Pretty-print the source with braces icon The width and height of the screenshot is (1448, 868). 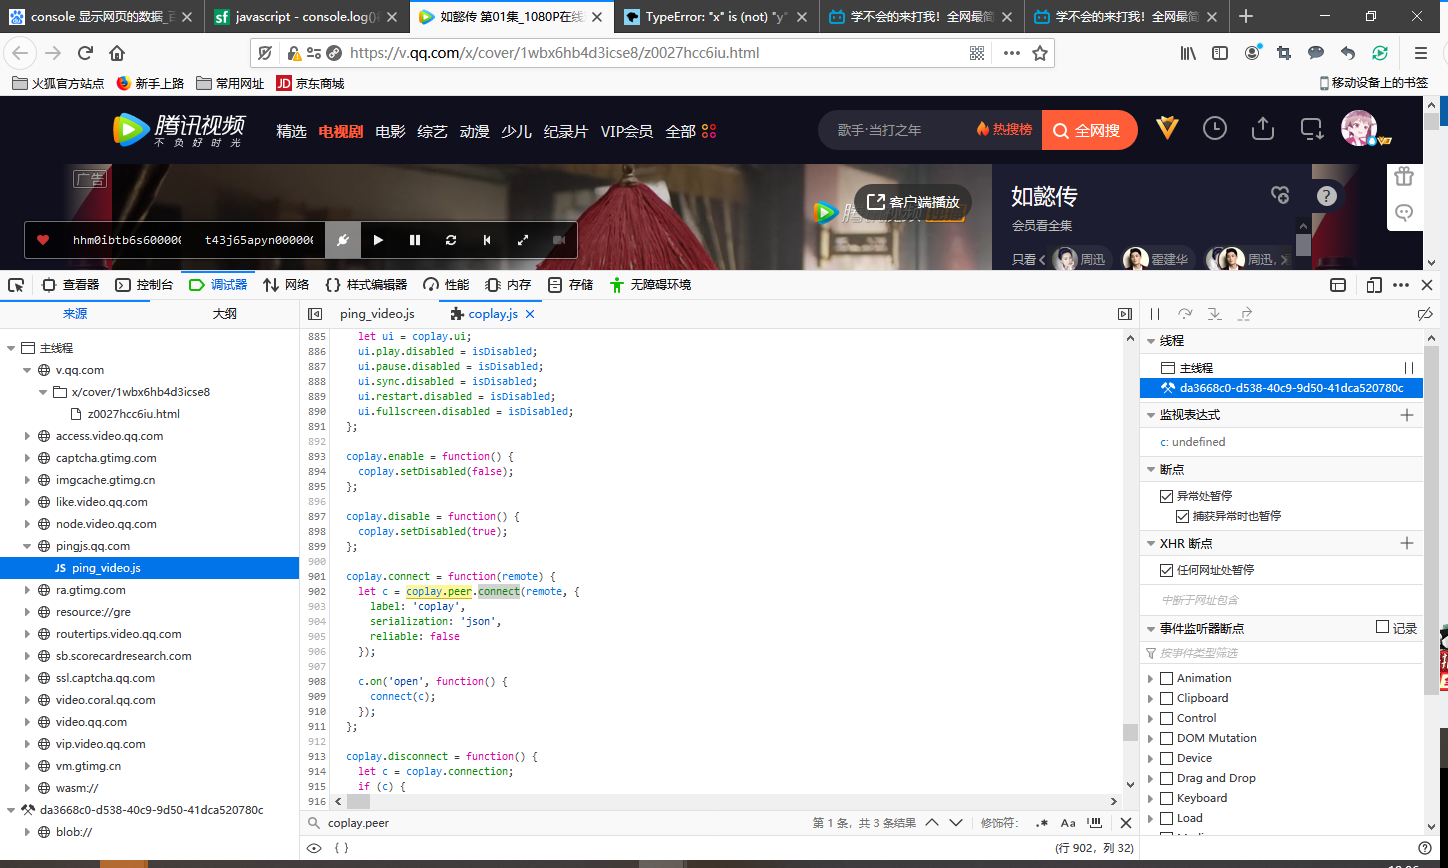(341, 848)
